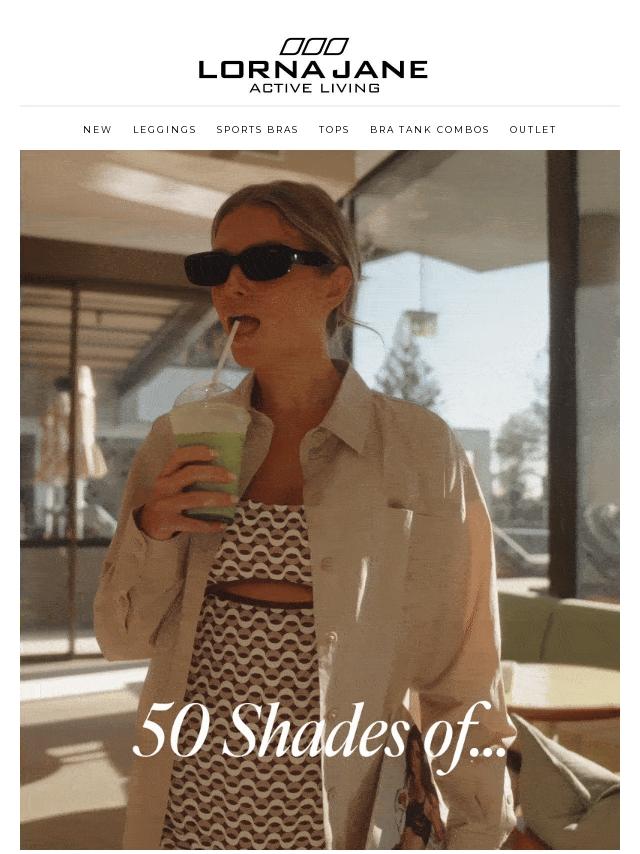
Task: Visit the BRA TANK COMBOS section
Action: pyautogui.click(x=430, y=130)
